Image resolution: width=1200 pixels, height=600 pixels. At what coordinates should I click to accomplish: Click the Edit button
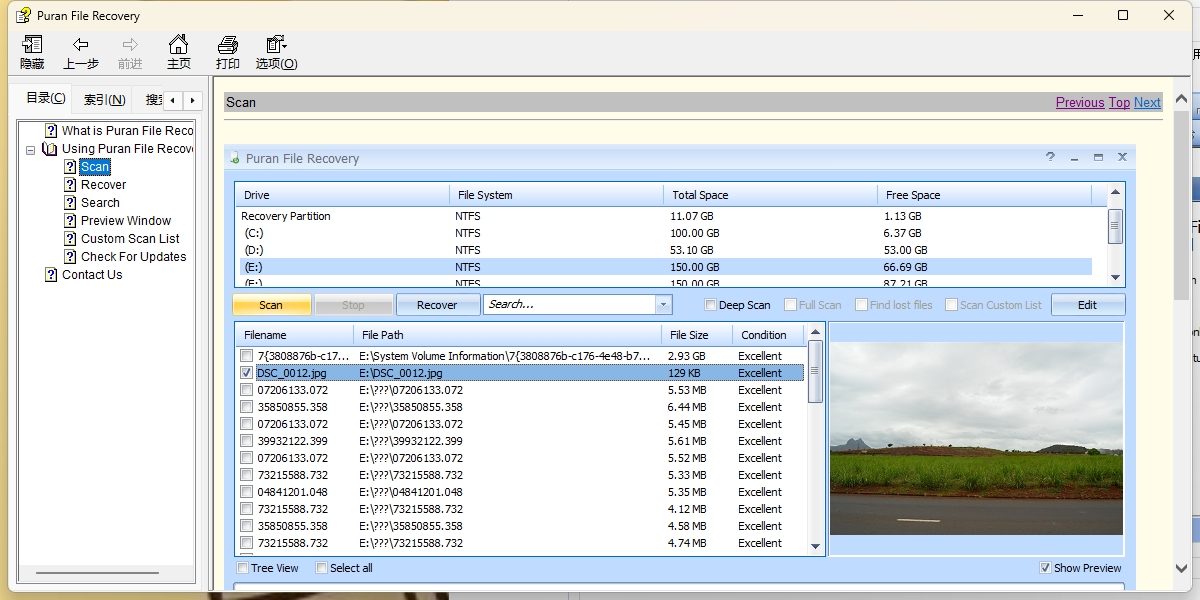[1087, 305]
